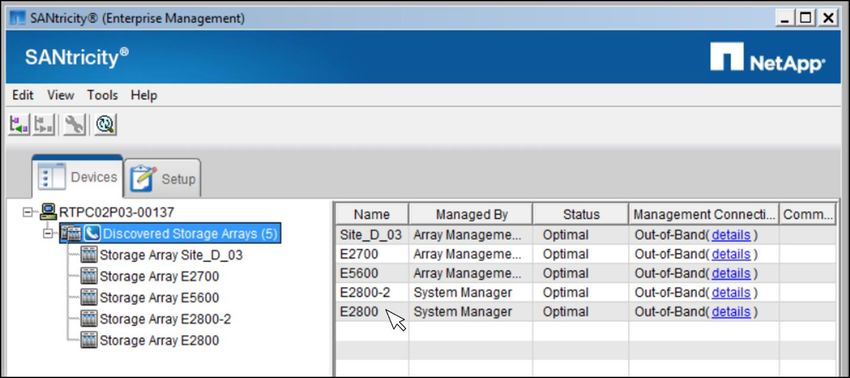
Task: Open the View menu
Action: click(60, 95)
